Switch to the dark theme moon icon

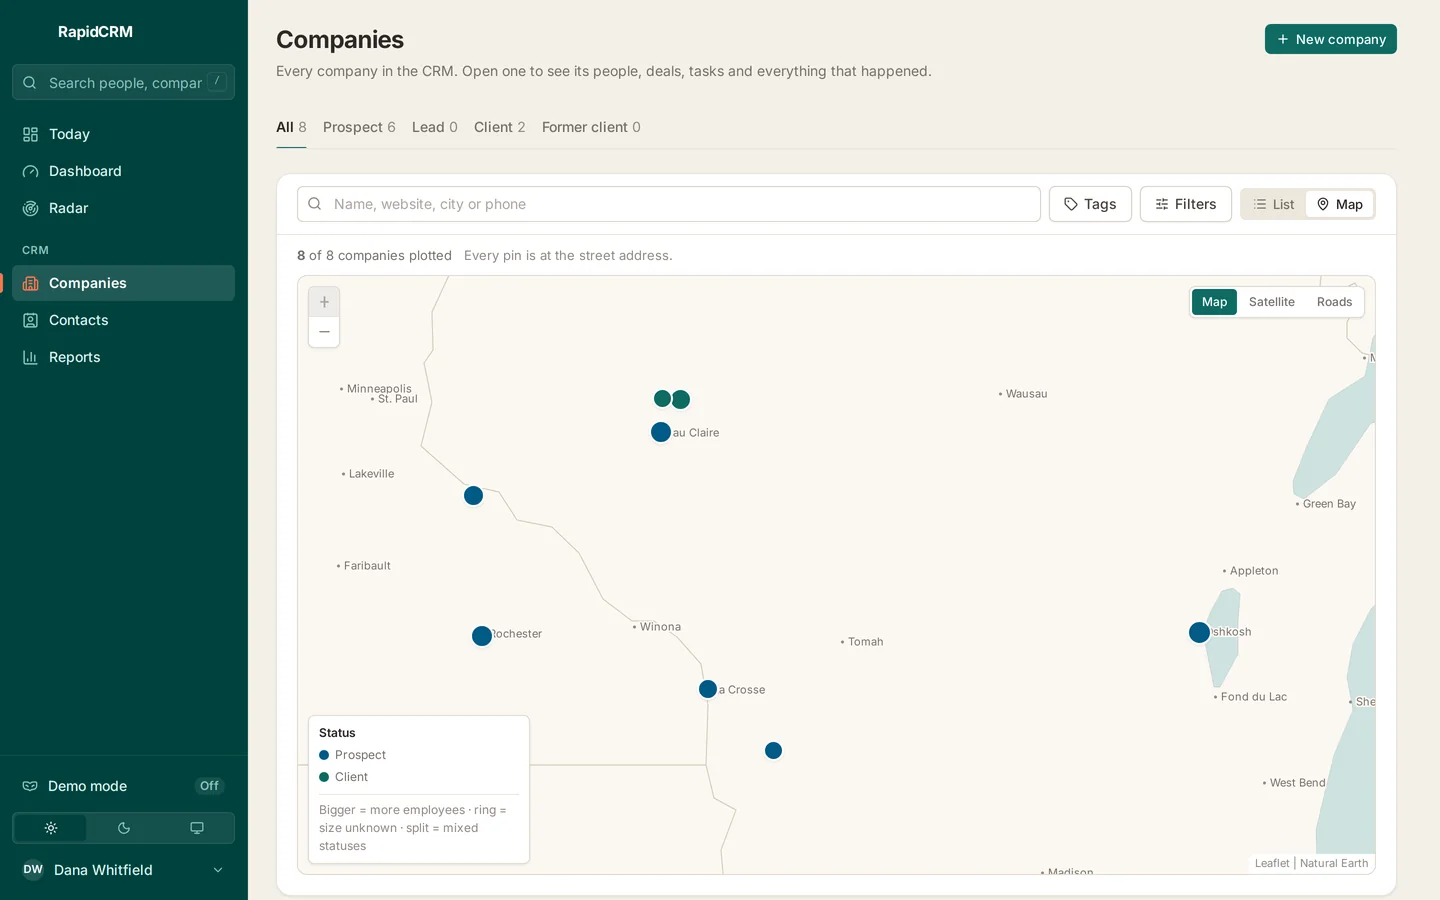click(x=124, y=828)
